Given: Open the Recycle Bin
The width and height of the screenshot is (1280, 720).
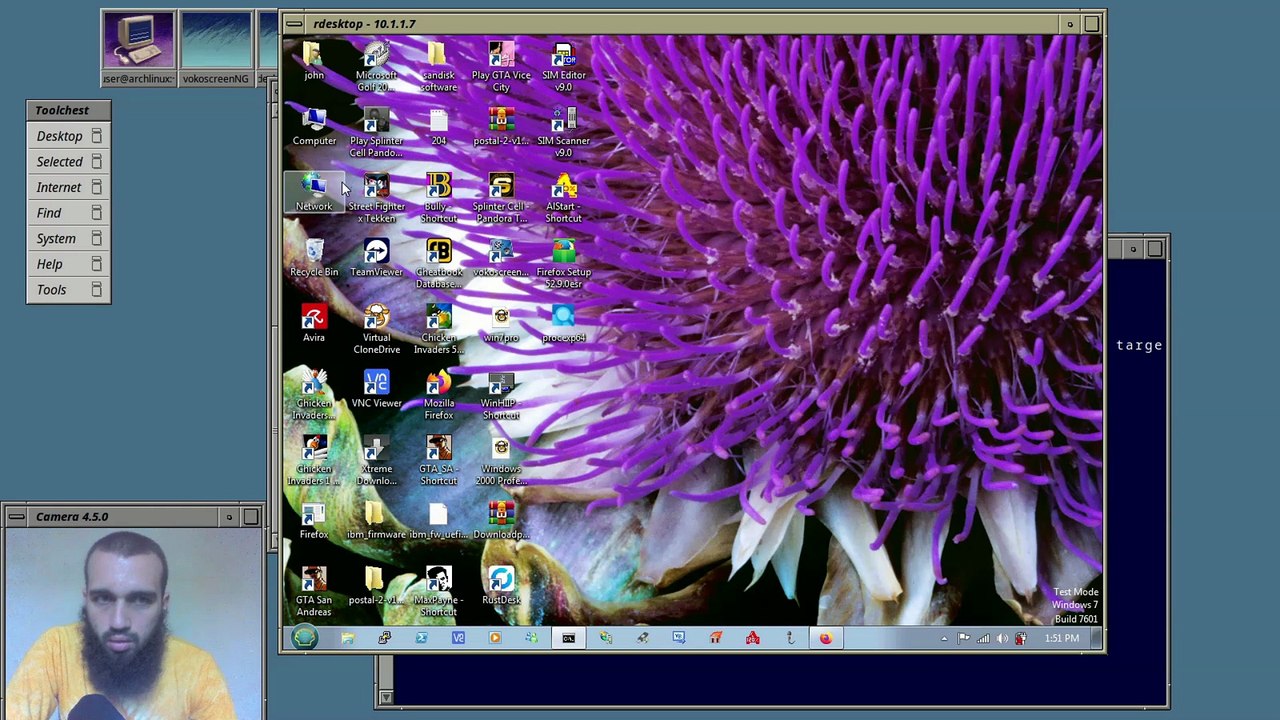Looking at the screenshot, I should point(314,258).
